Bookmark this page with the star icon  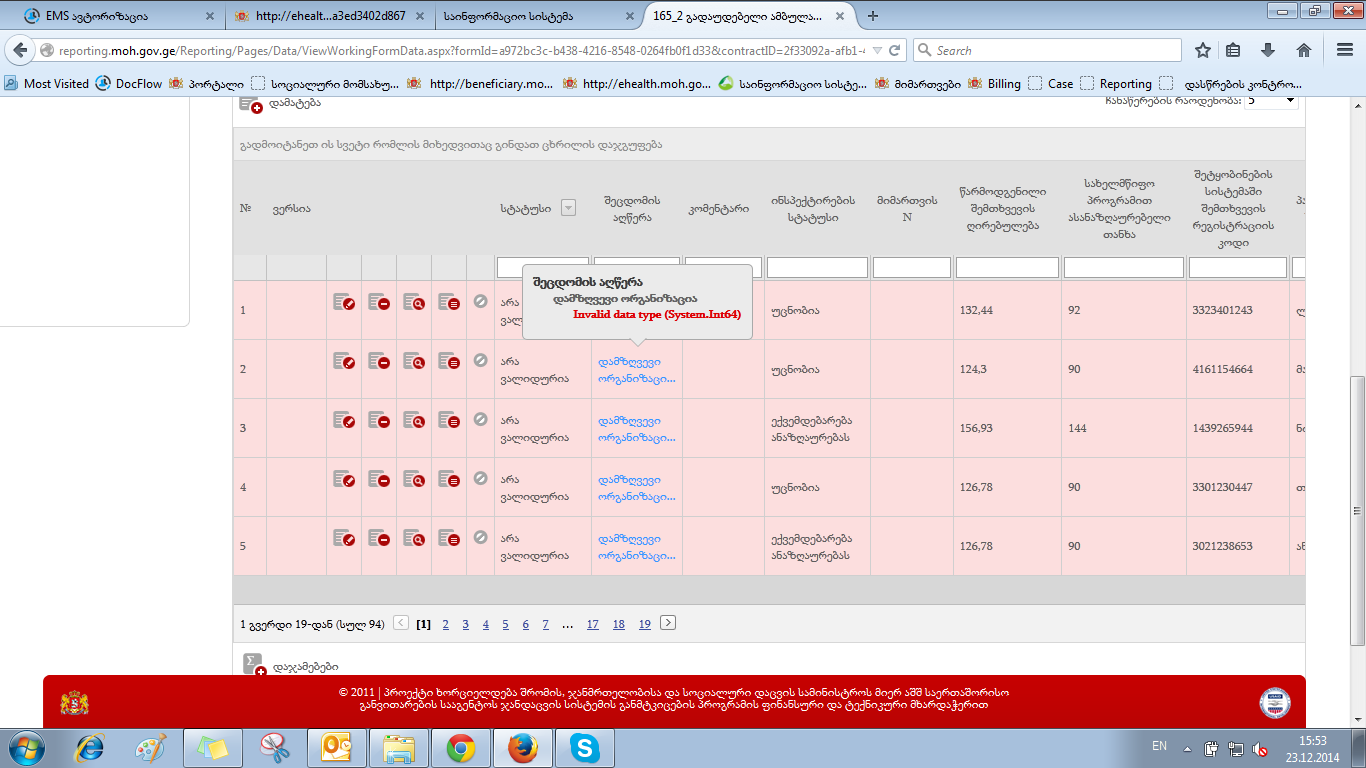[x=1203, y=50]
